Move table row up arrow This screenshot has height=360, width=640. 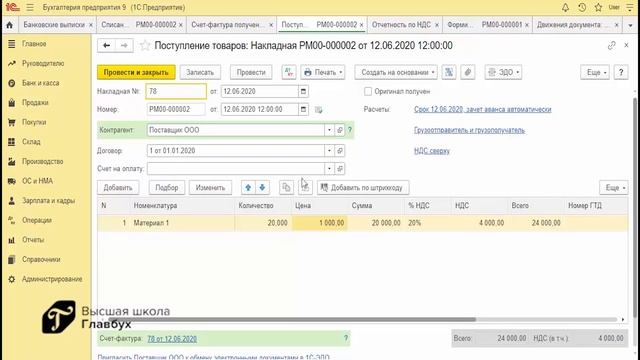point(248,188)
